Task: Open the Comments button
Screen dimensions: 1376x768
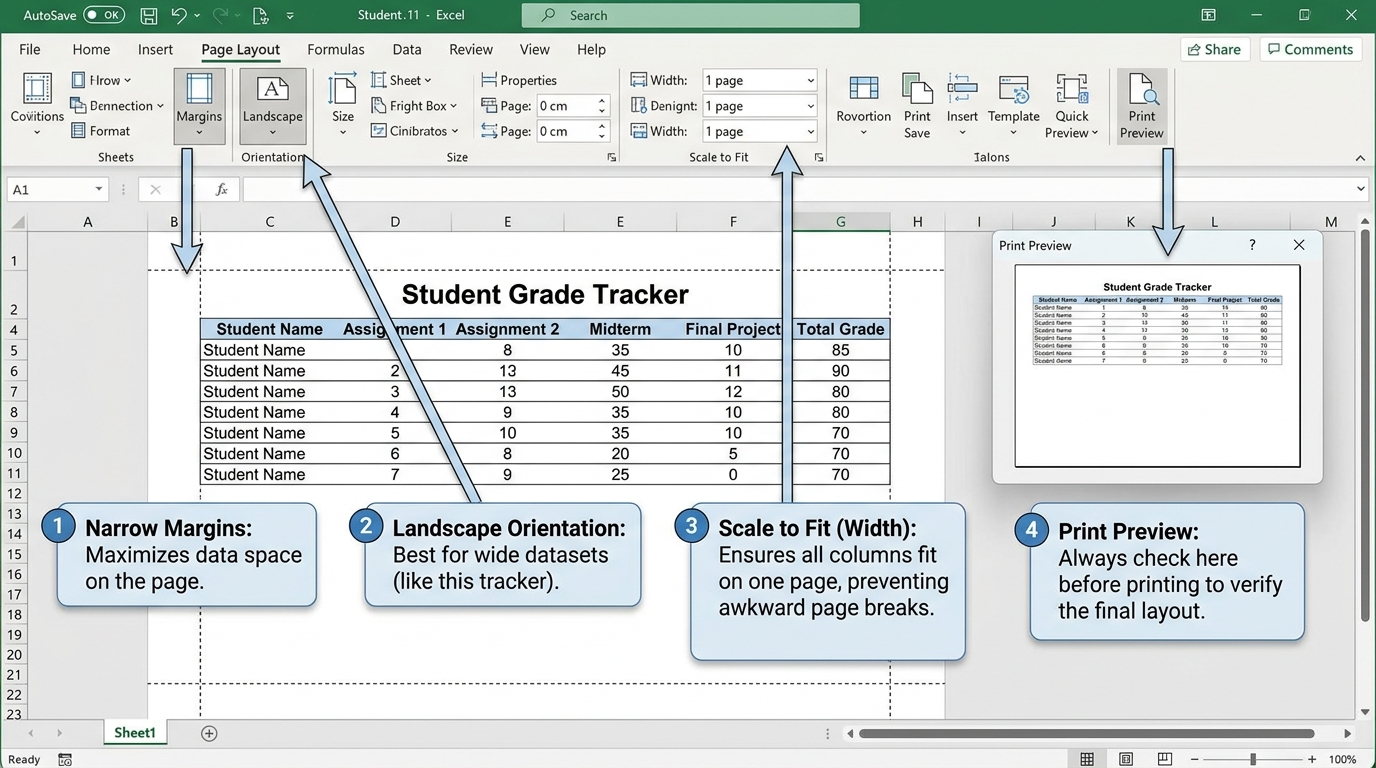Action: click(1308, 49)
